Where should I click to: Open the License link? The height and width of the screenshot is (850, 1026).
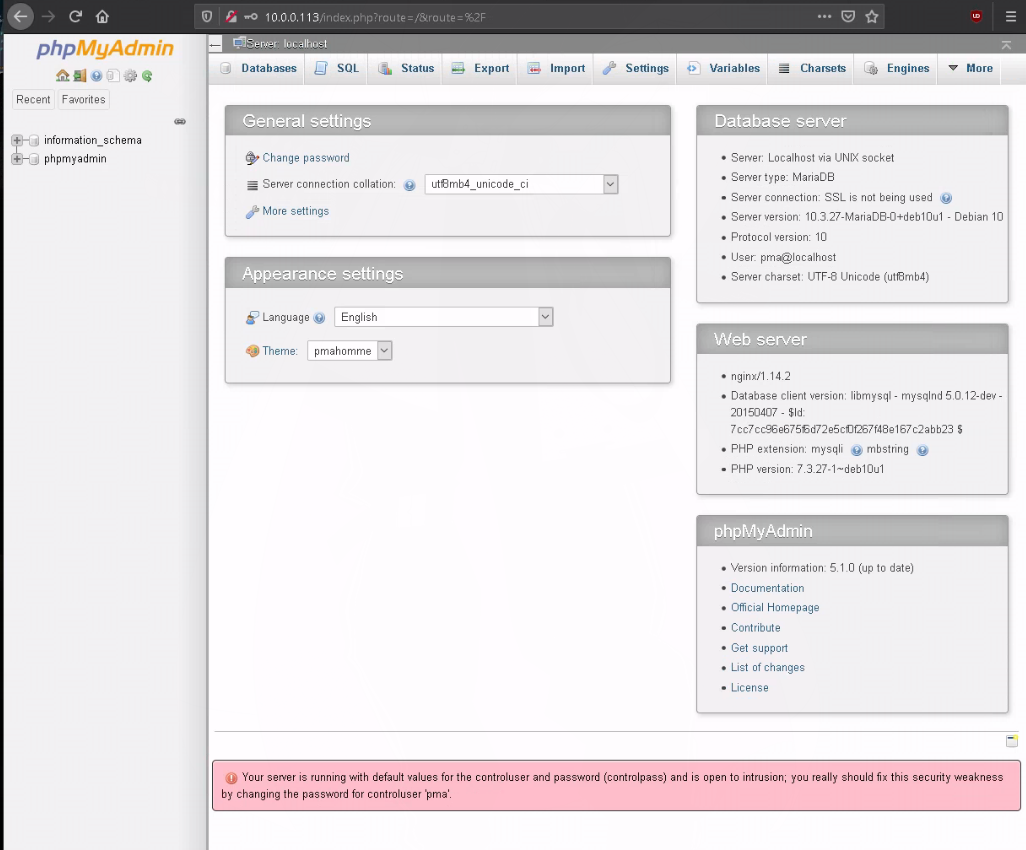pyautogui.click(x=749, y=688)
